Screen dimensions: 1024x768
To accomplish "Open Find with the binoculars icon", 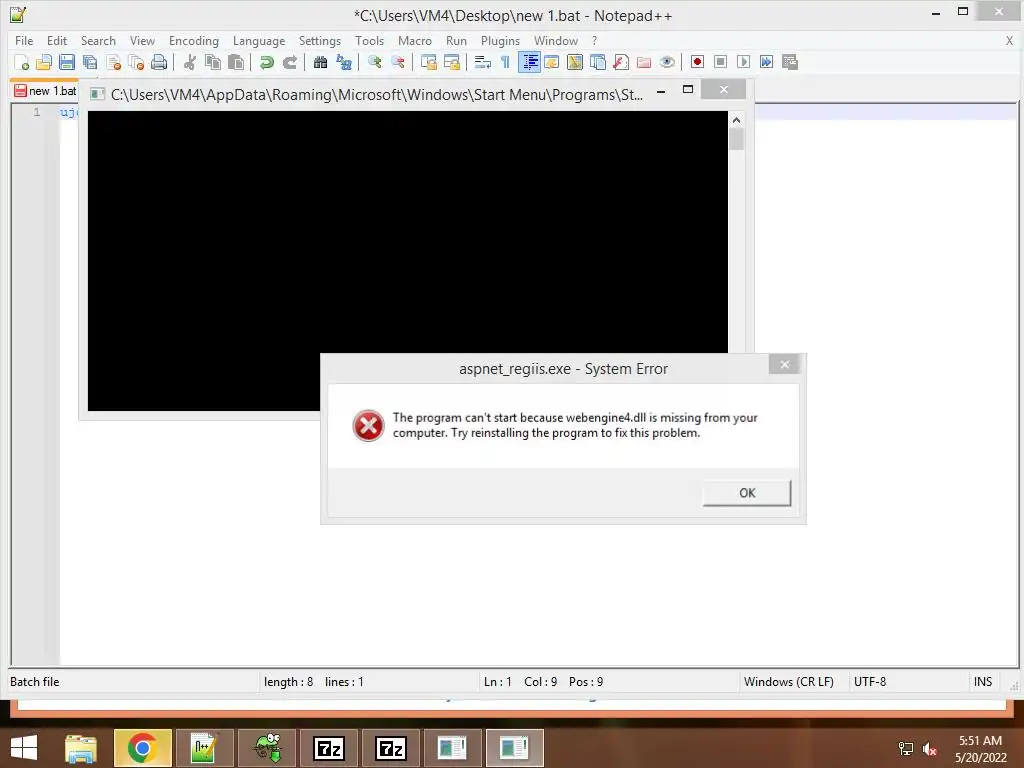I will [x=320, y=62].
